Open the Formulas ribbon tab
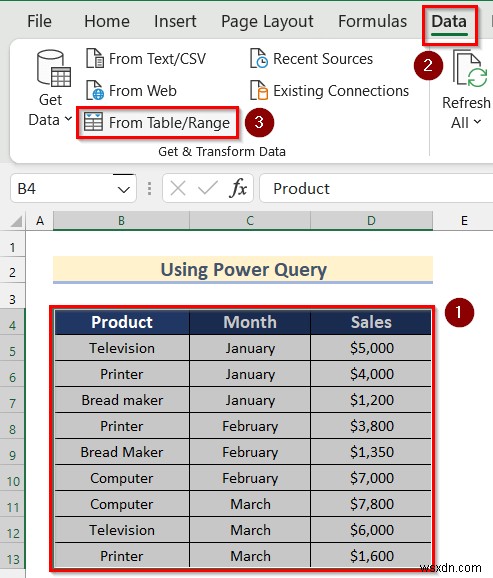The height and width of the screenshot is (578, 493). tap(372, 21)
